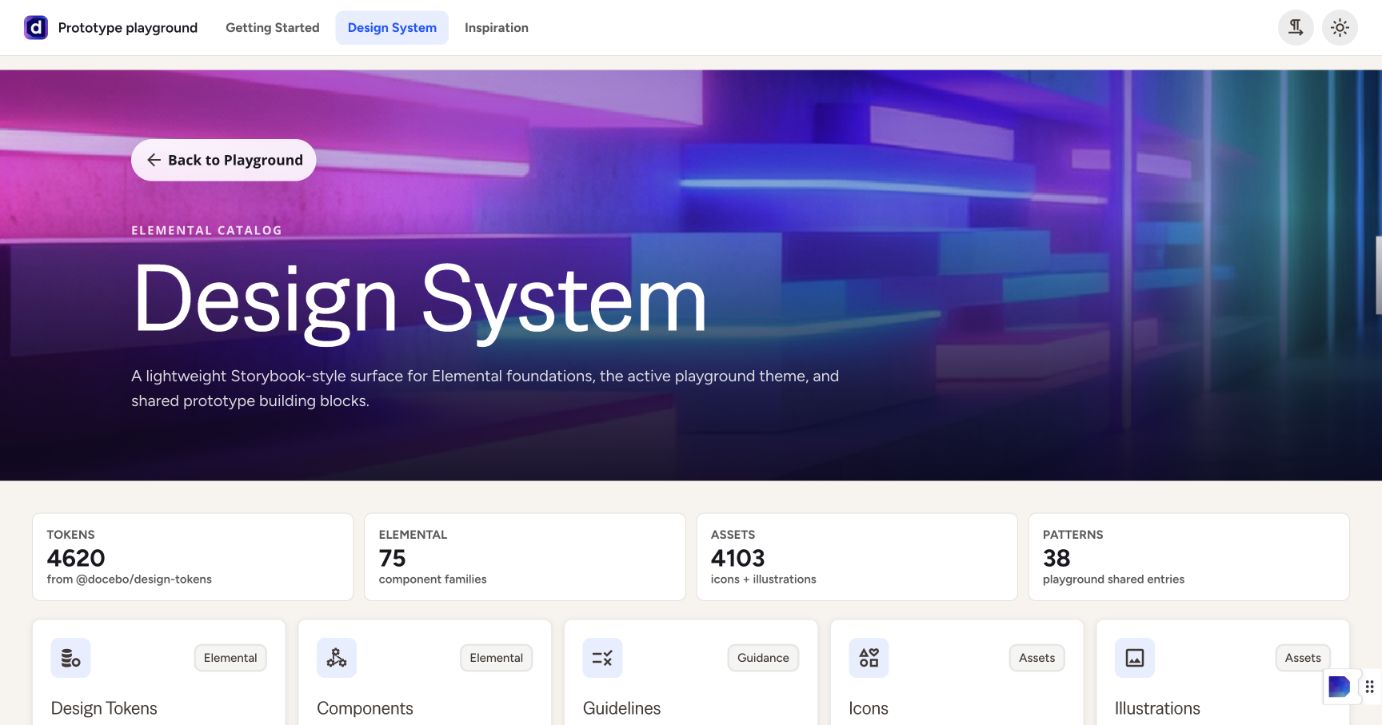Click the Prototype playground title
Image resolution: width=1382 pixels, height=725 pixels.
(128, 28)
